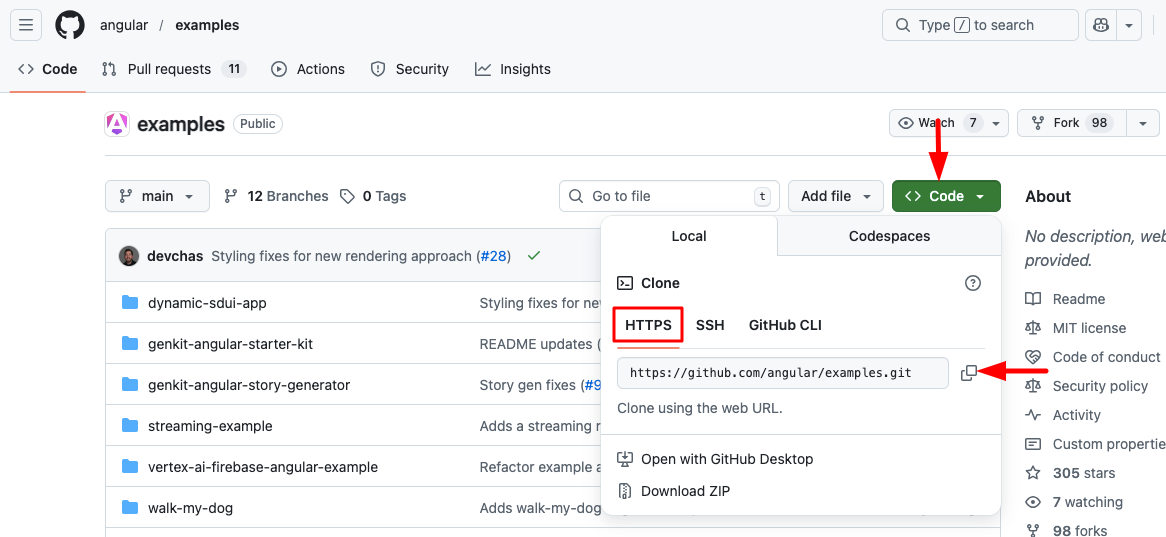This screenshot has width=1166, height=537.
Task: Expand the Copilot dropdown caret
Action: (1129, 25)
